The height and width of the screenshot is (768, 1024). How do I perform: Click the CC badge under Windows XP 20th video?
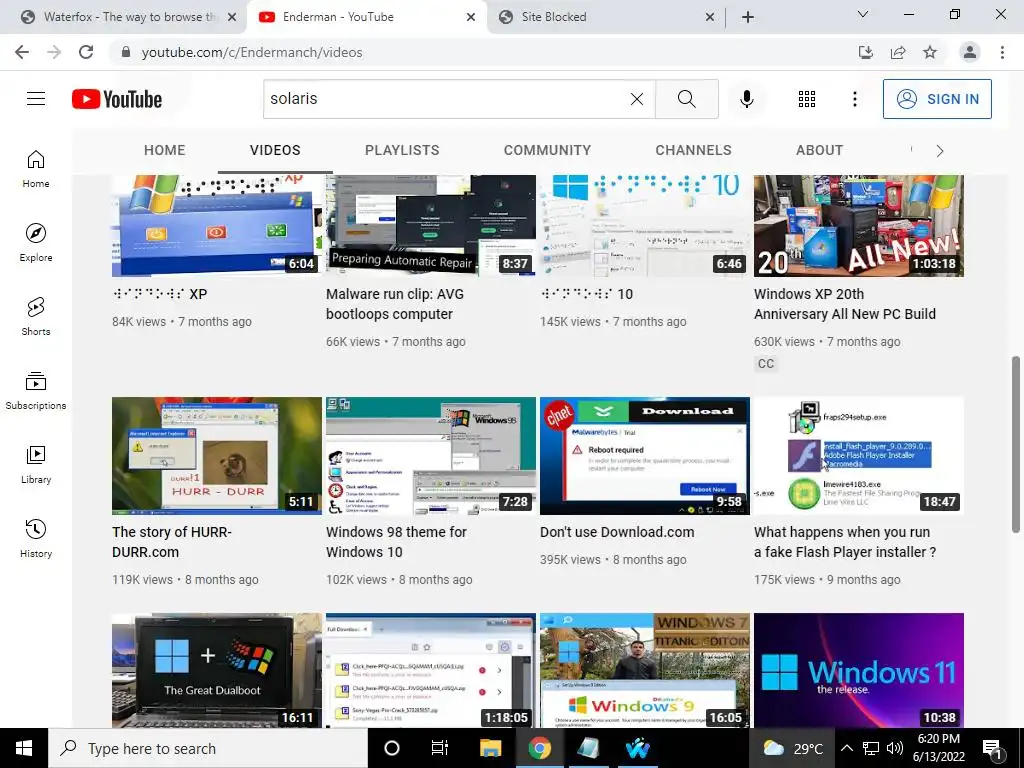click(766, 364)
